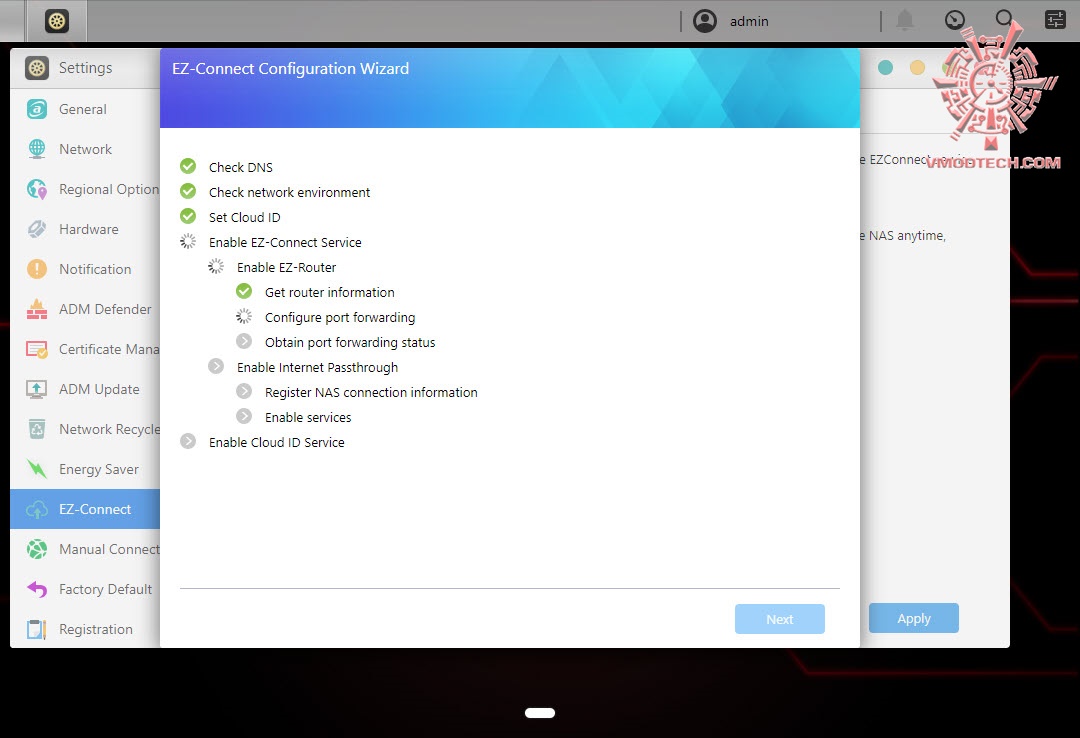Click the teal window control button
The image size is (1080, 738).
886,67
